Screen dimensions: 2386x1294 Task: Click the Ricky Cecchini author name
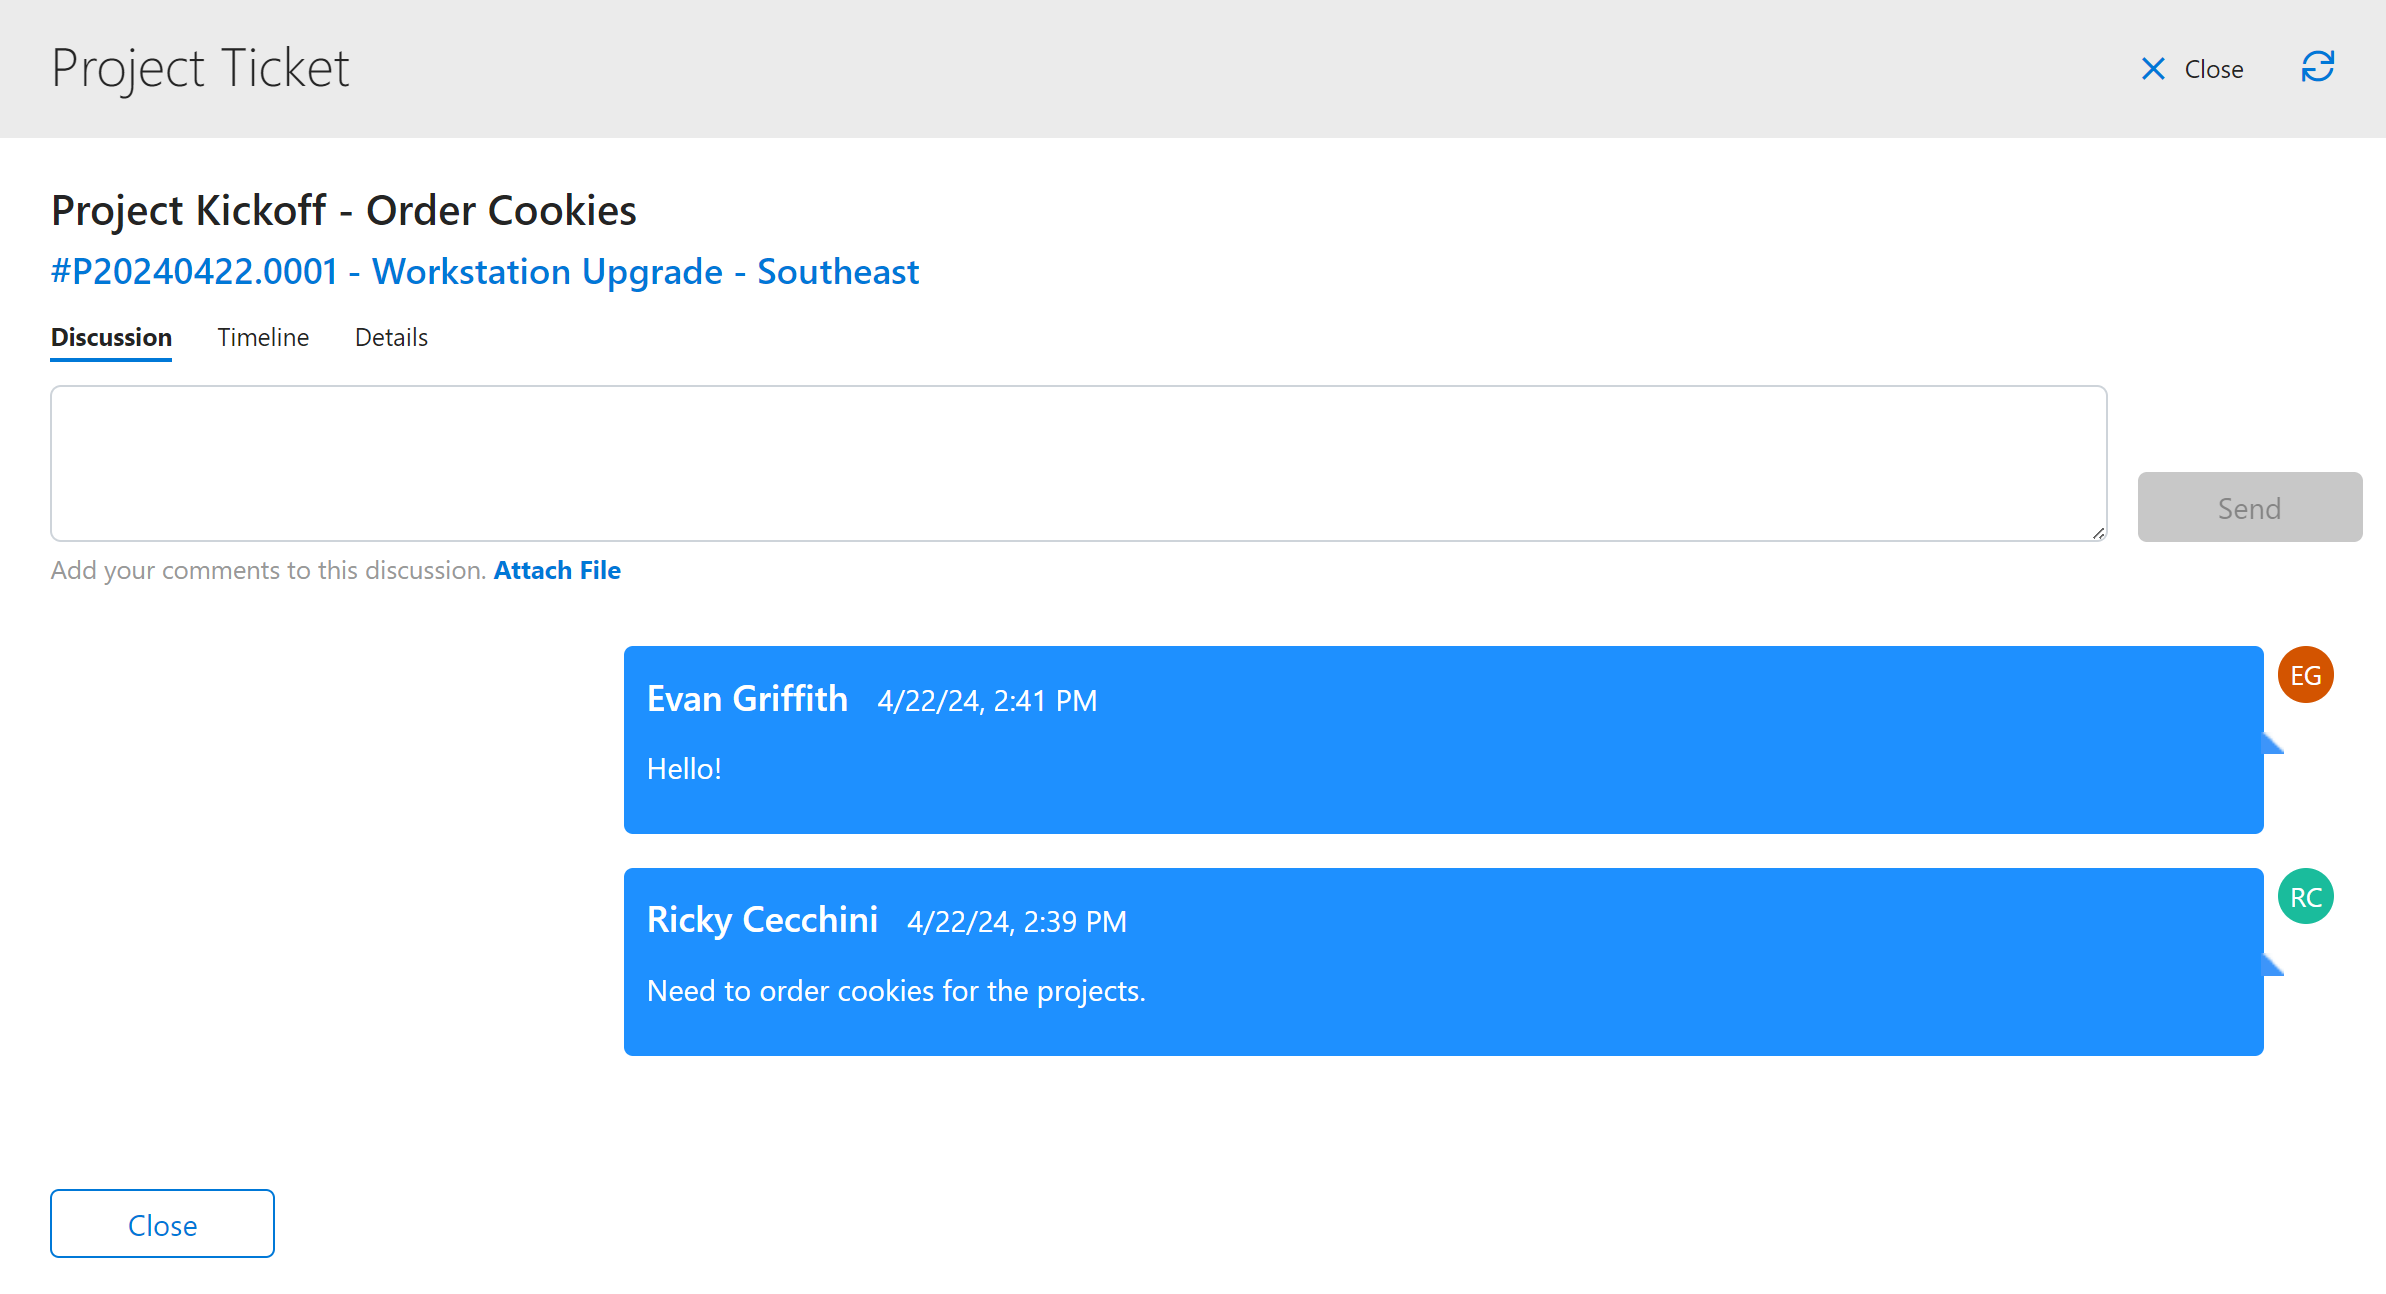762,920
